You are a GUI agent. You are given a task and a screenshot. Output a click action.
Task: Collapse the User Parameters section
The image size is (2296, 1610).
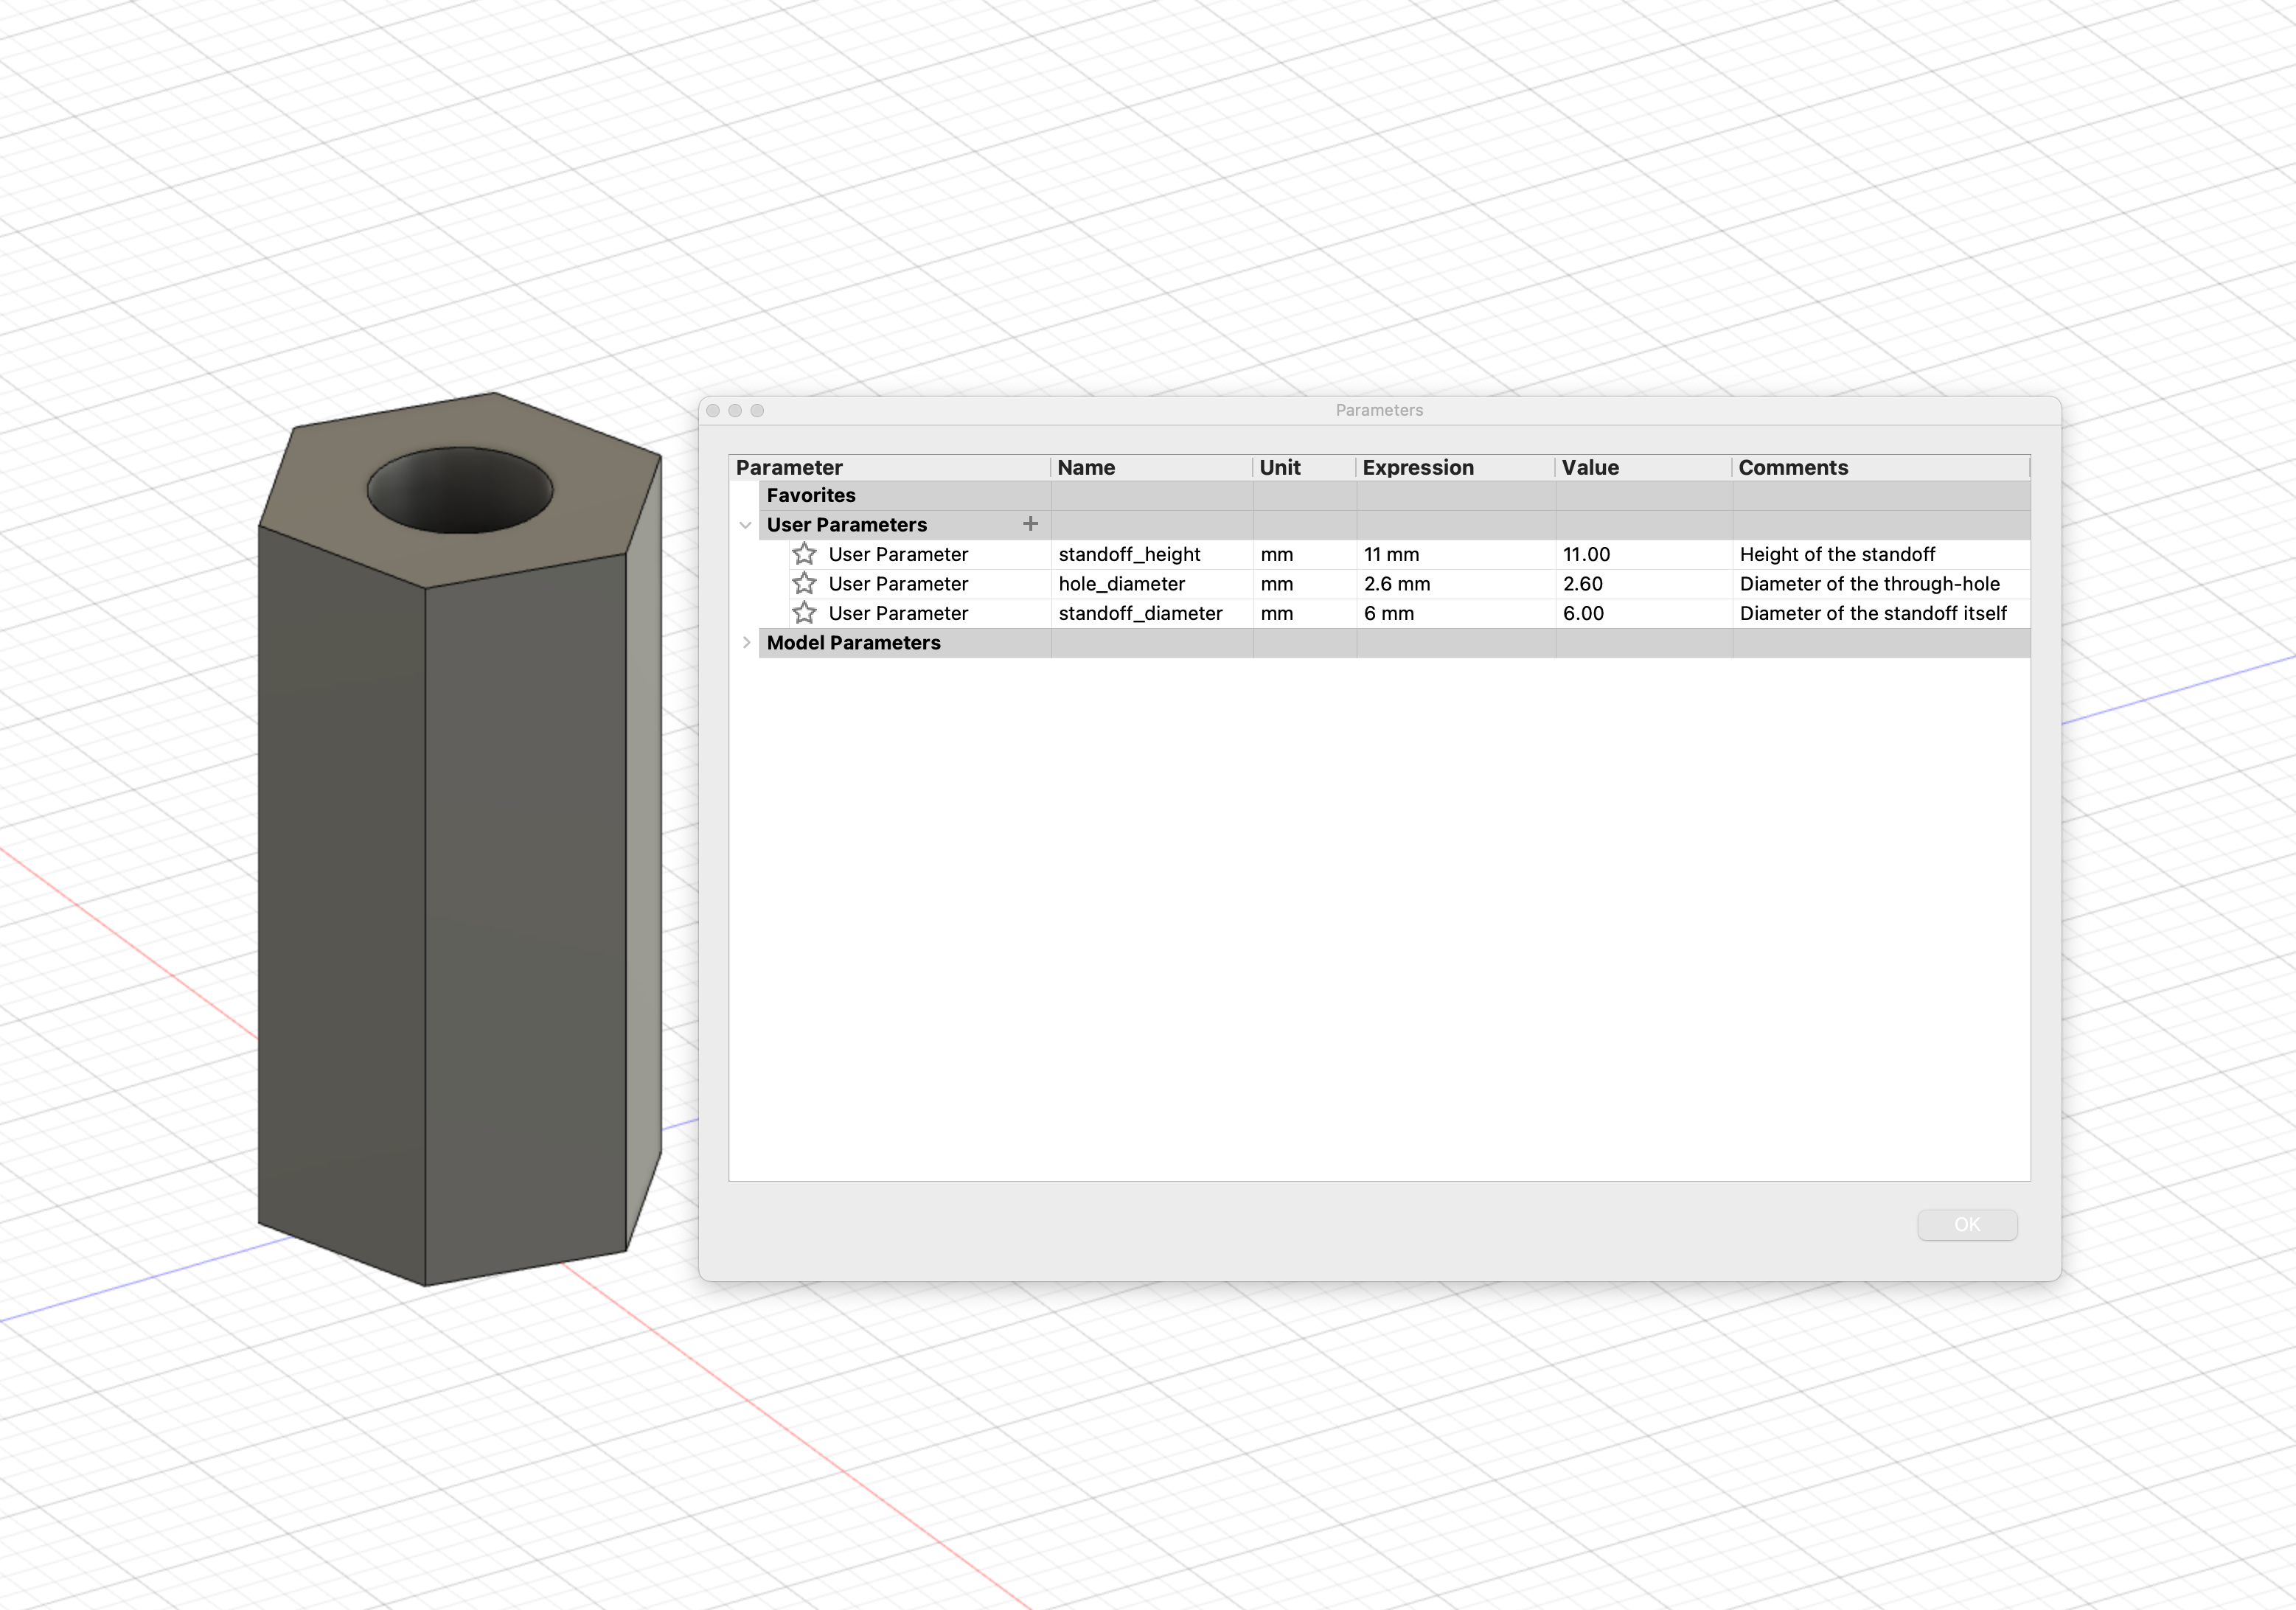[745, 524]
